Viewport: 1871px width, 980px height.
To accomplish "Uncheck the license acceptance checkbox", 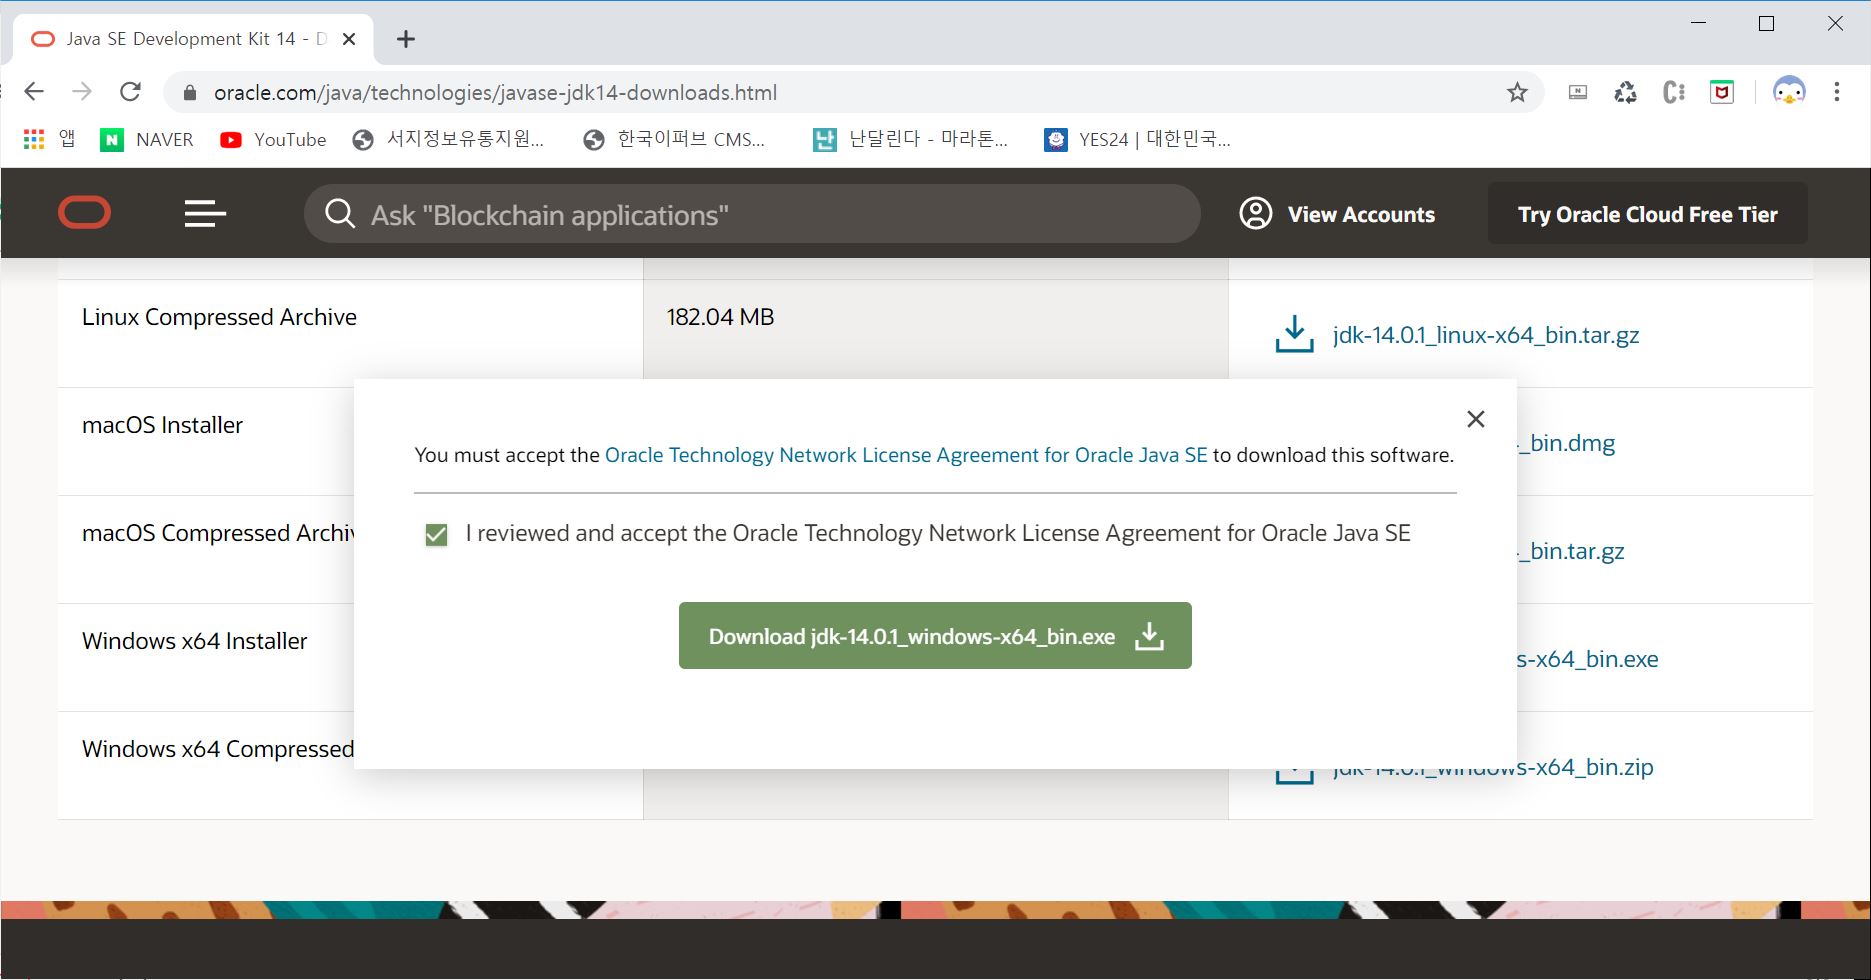I will click(436, 535).
